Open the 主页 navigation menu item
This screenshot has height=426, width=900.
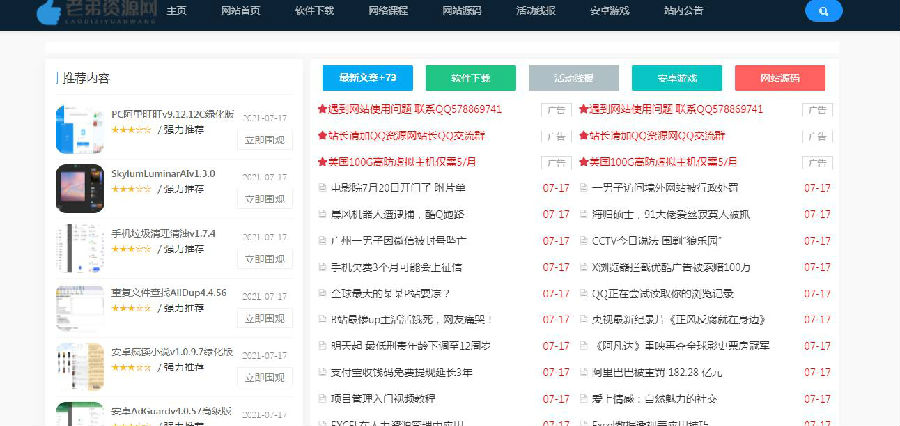[x=176, y=11]
